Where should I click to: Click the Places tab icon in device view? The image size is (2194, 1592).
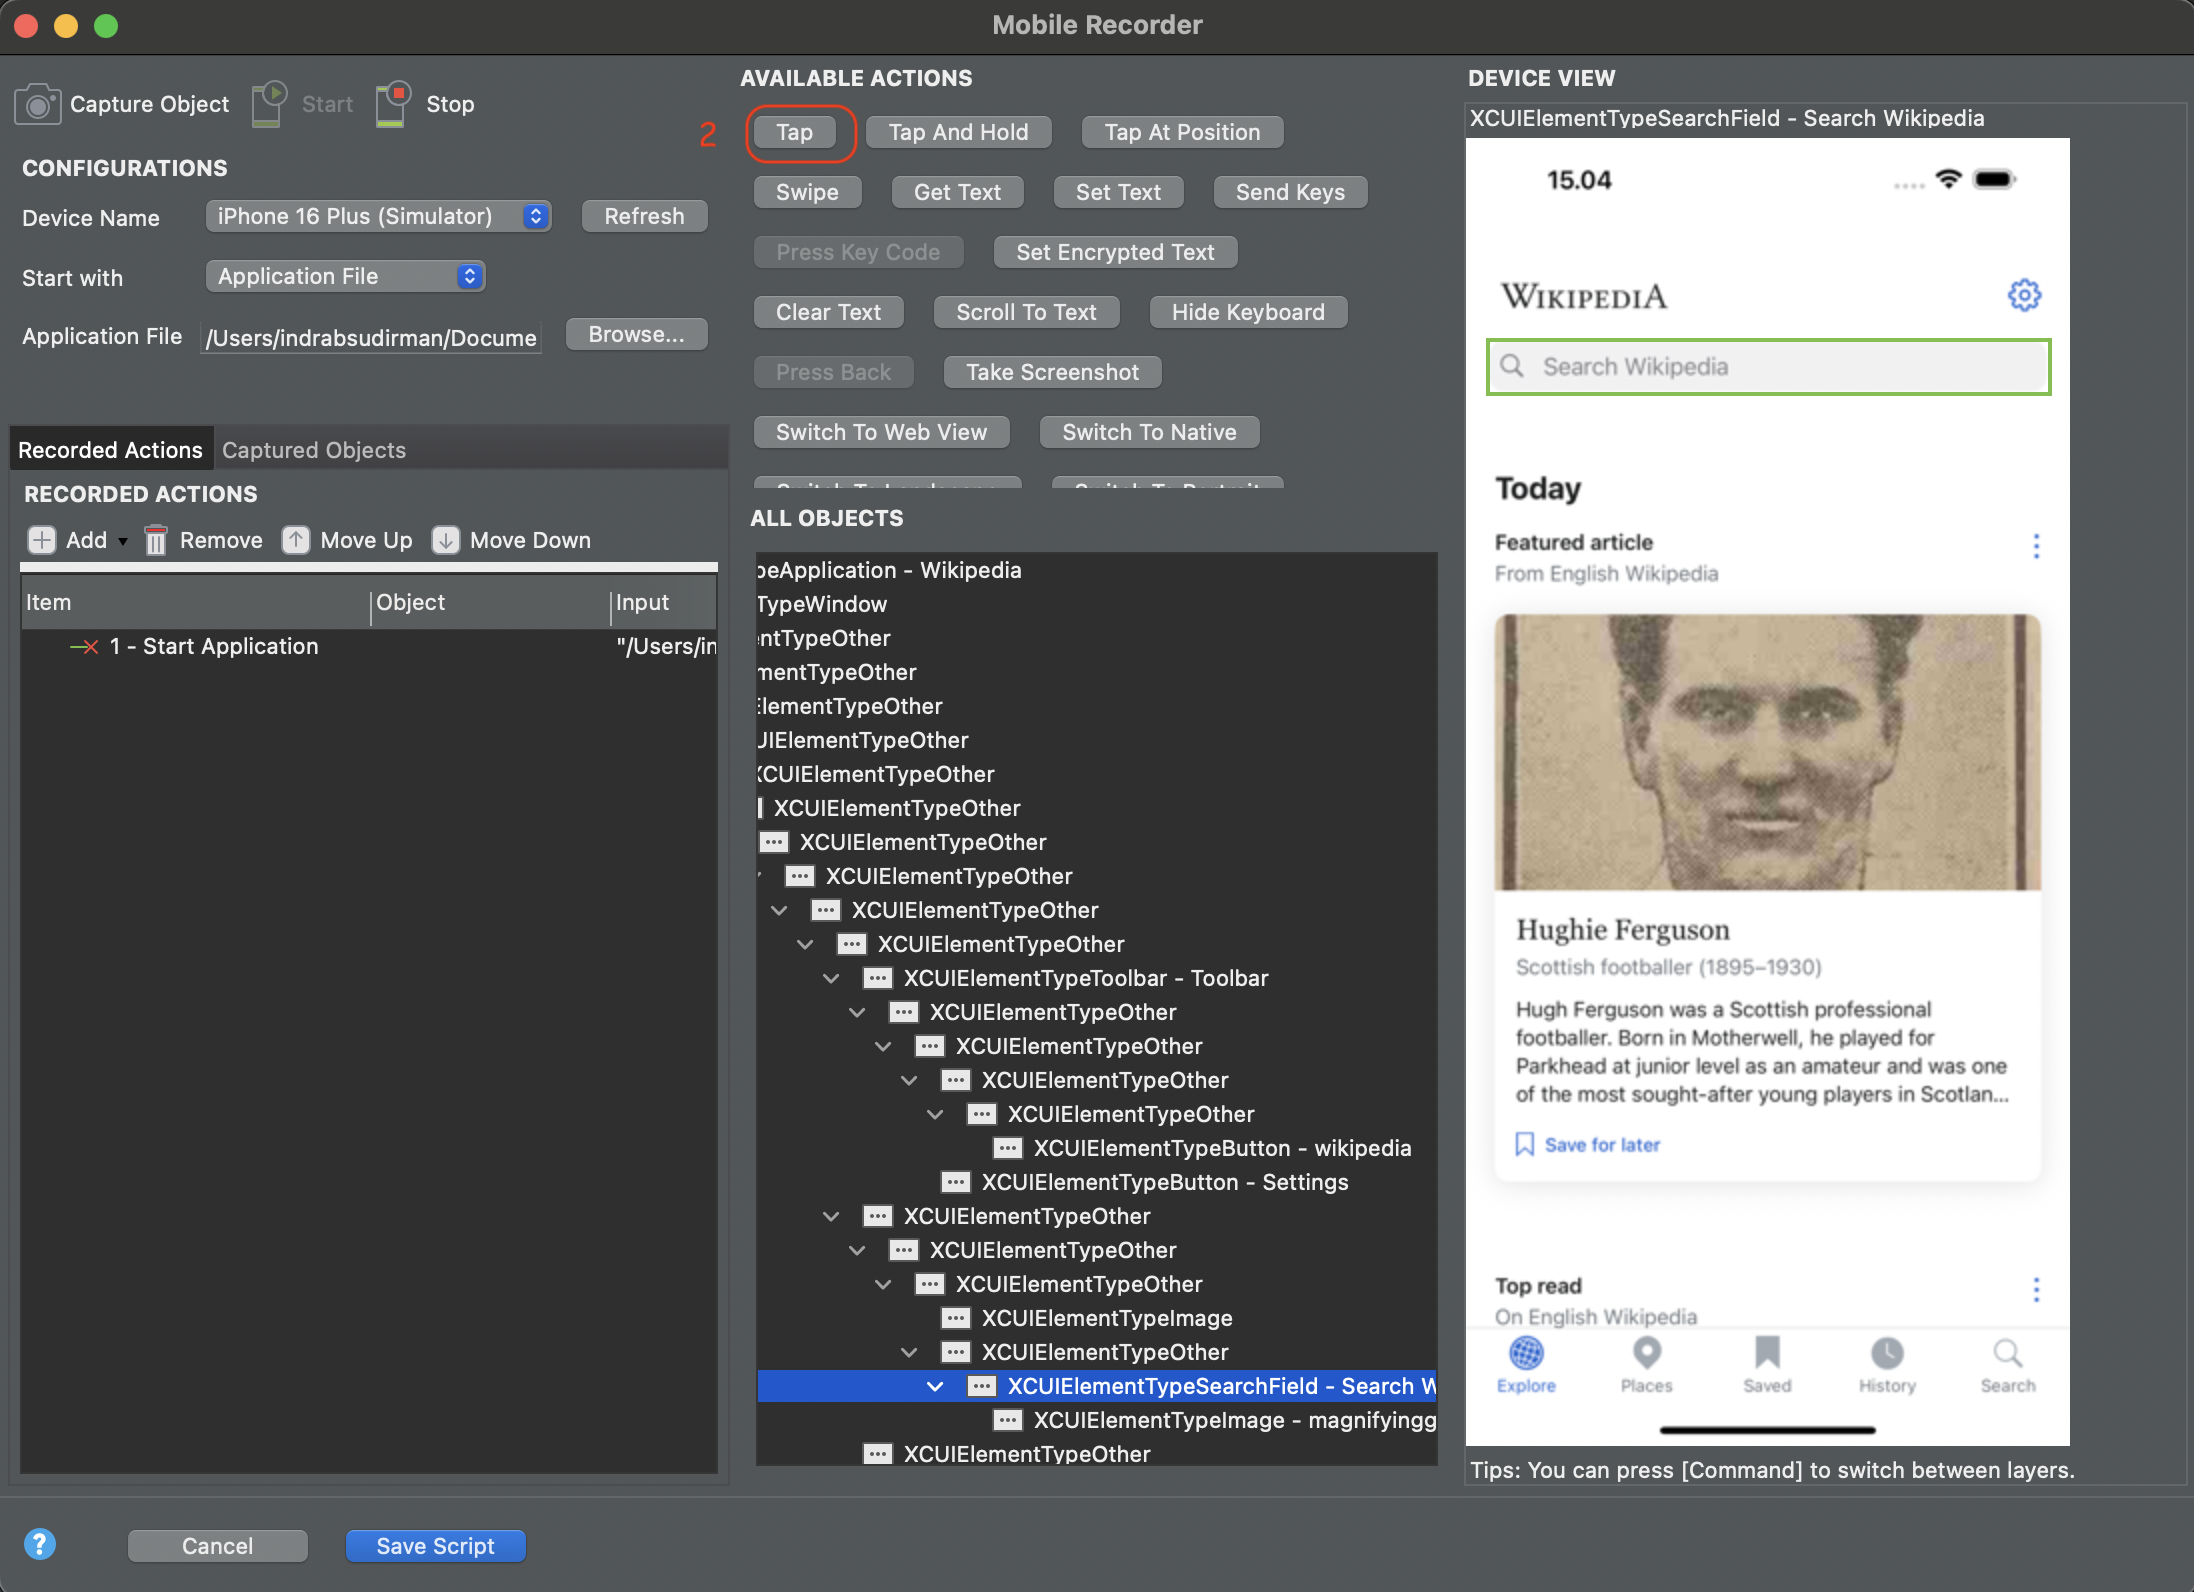[1646, 1354]
